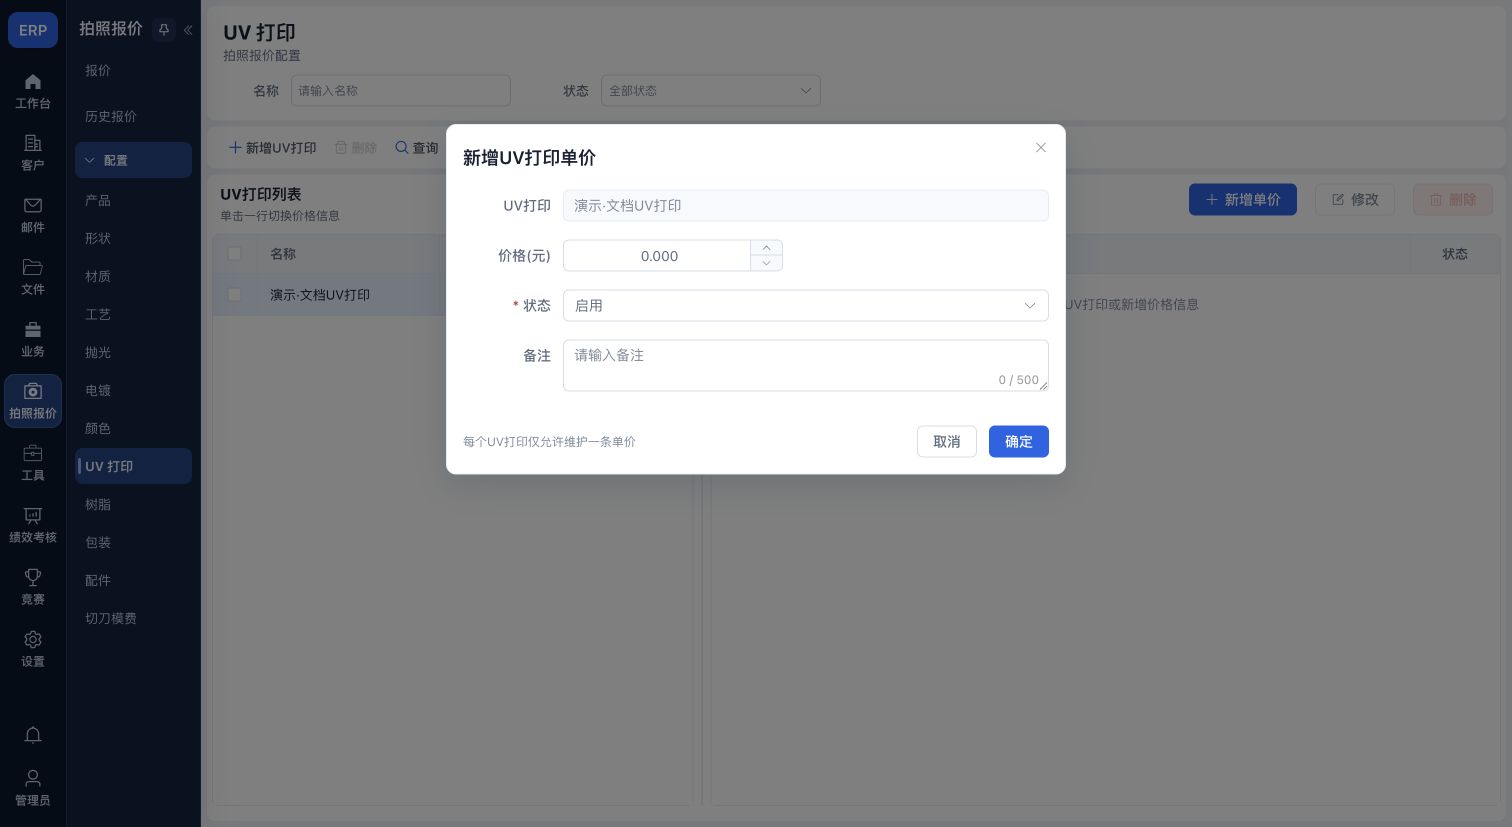
Task: Open the 邮件 mail sidebar icon
Action: click(x=33, y=215)
